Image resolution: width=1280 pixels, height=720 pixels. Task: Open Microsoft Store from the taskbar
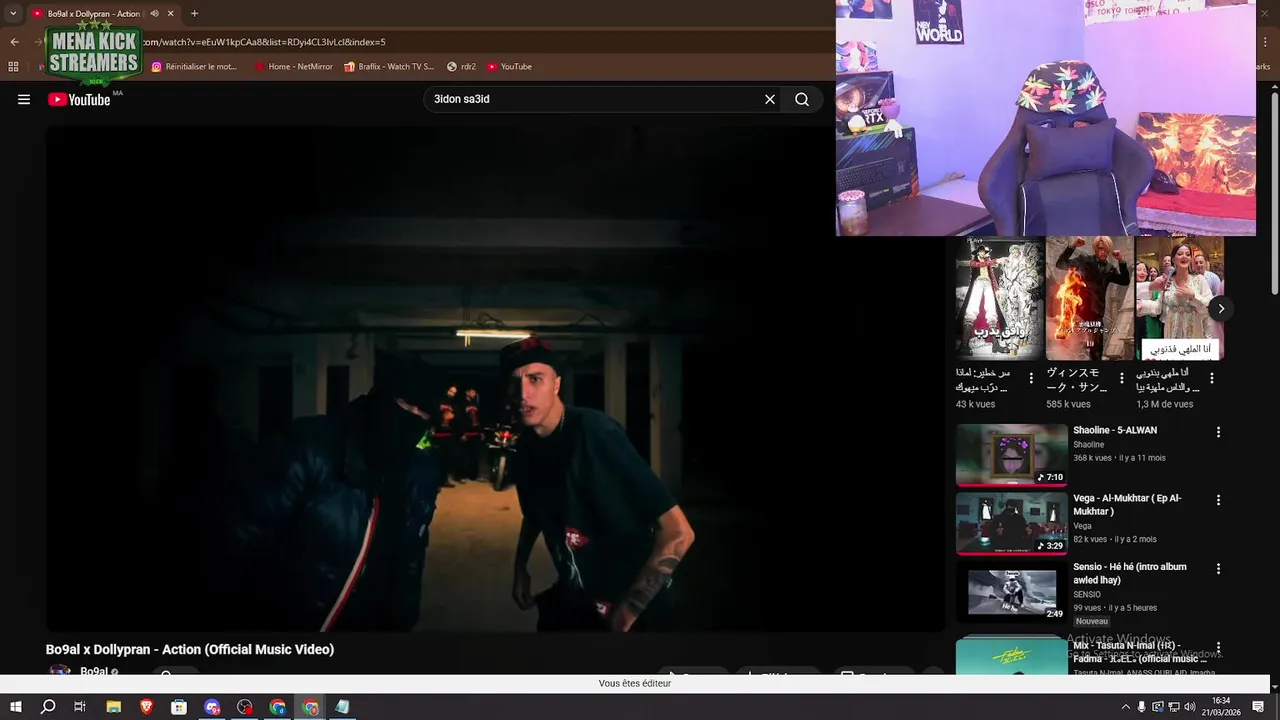tap(179, 707)
